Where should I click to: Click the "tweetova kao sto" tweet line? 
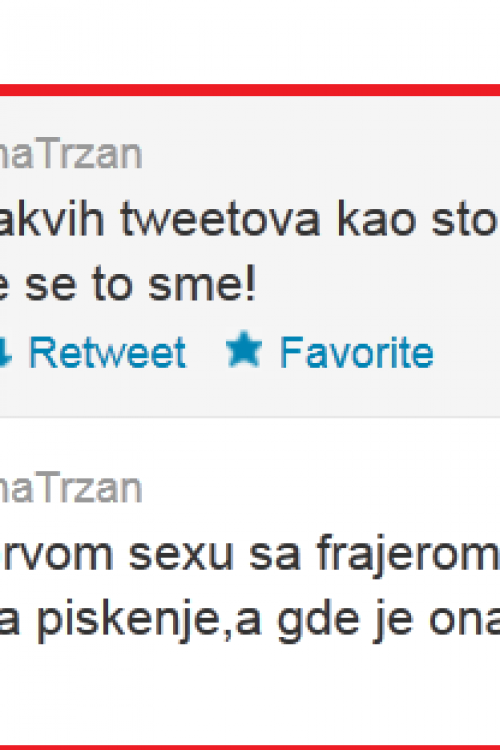[x=250, y=219]
